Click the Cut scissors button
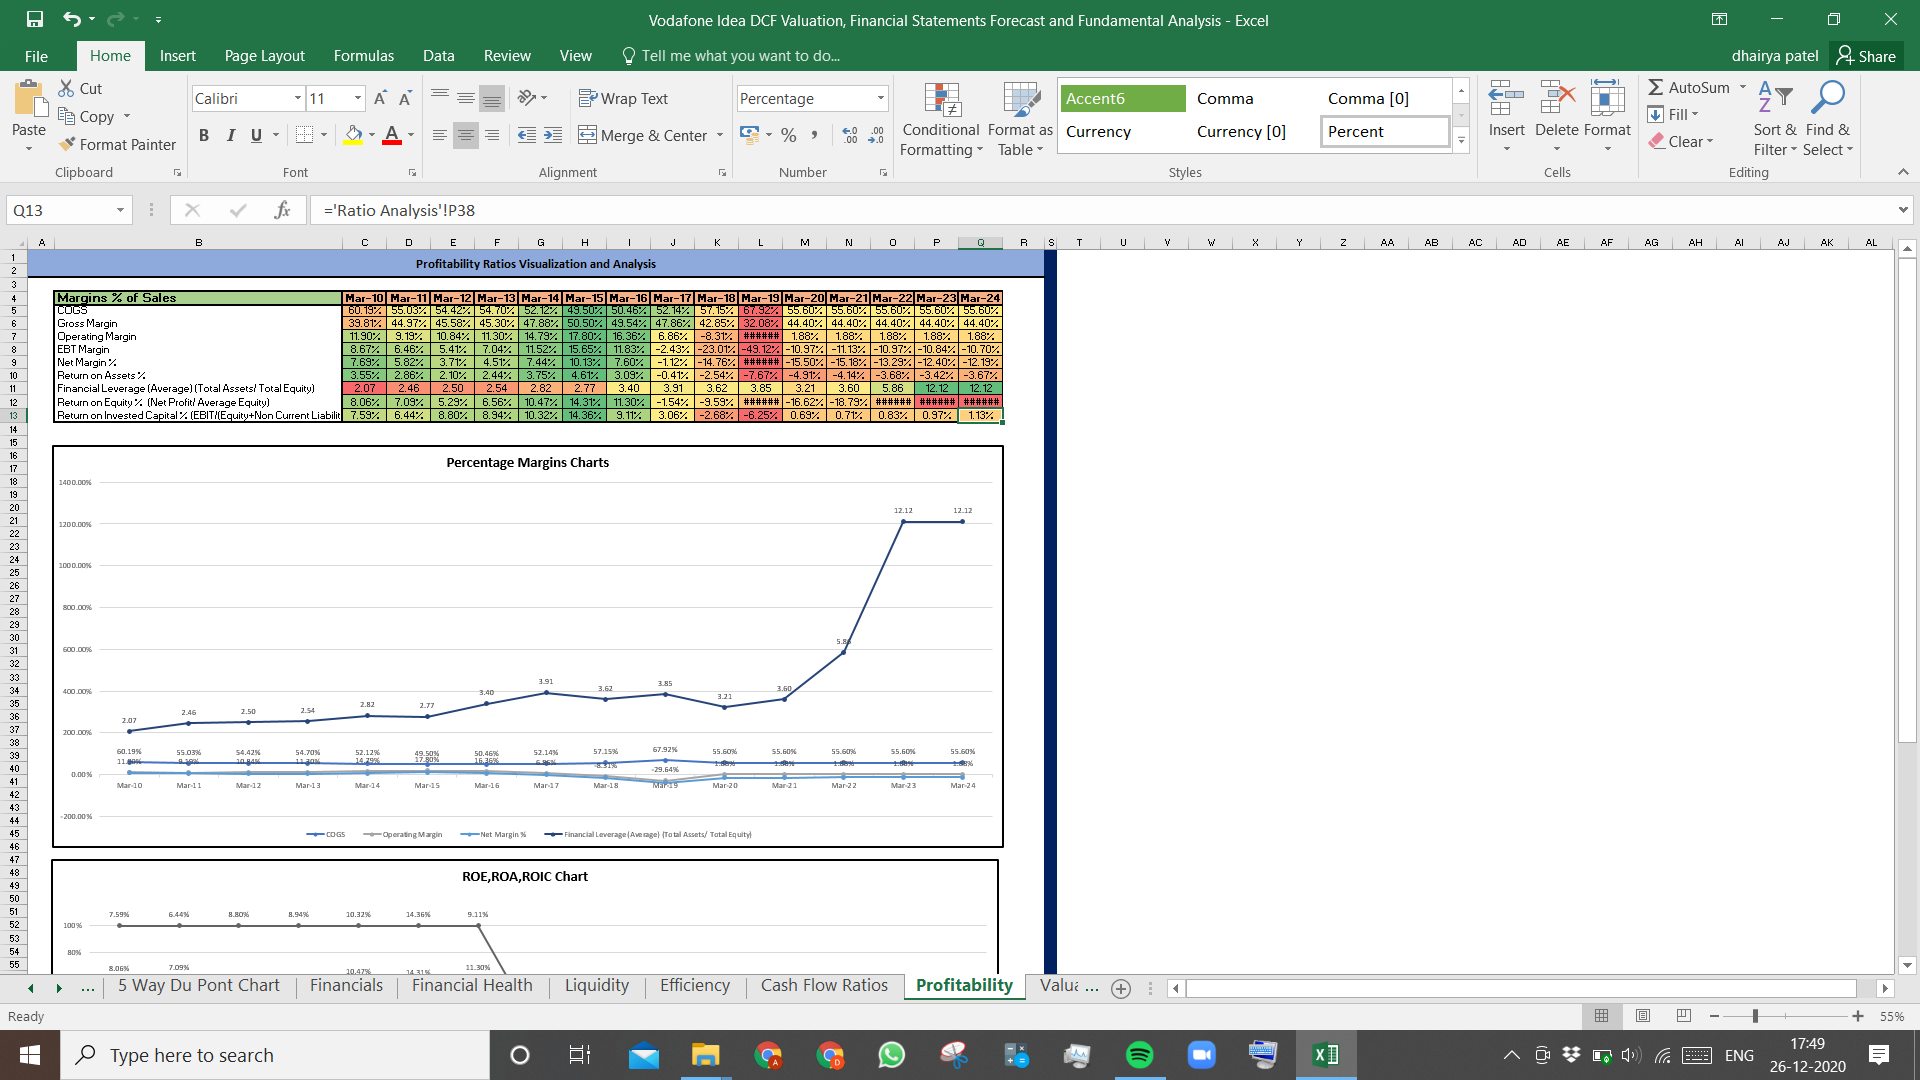This screenshot has width=1920, height=1080. tap(80, 88)
